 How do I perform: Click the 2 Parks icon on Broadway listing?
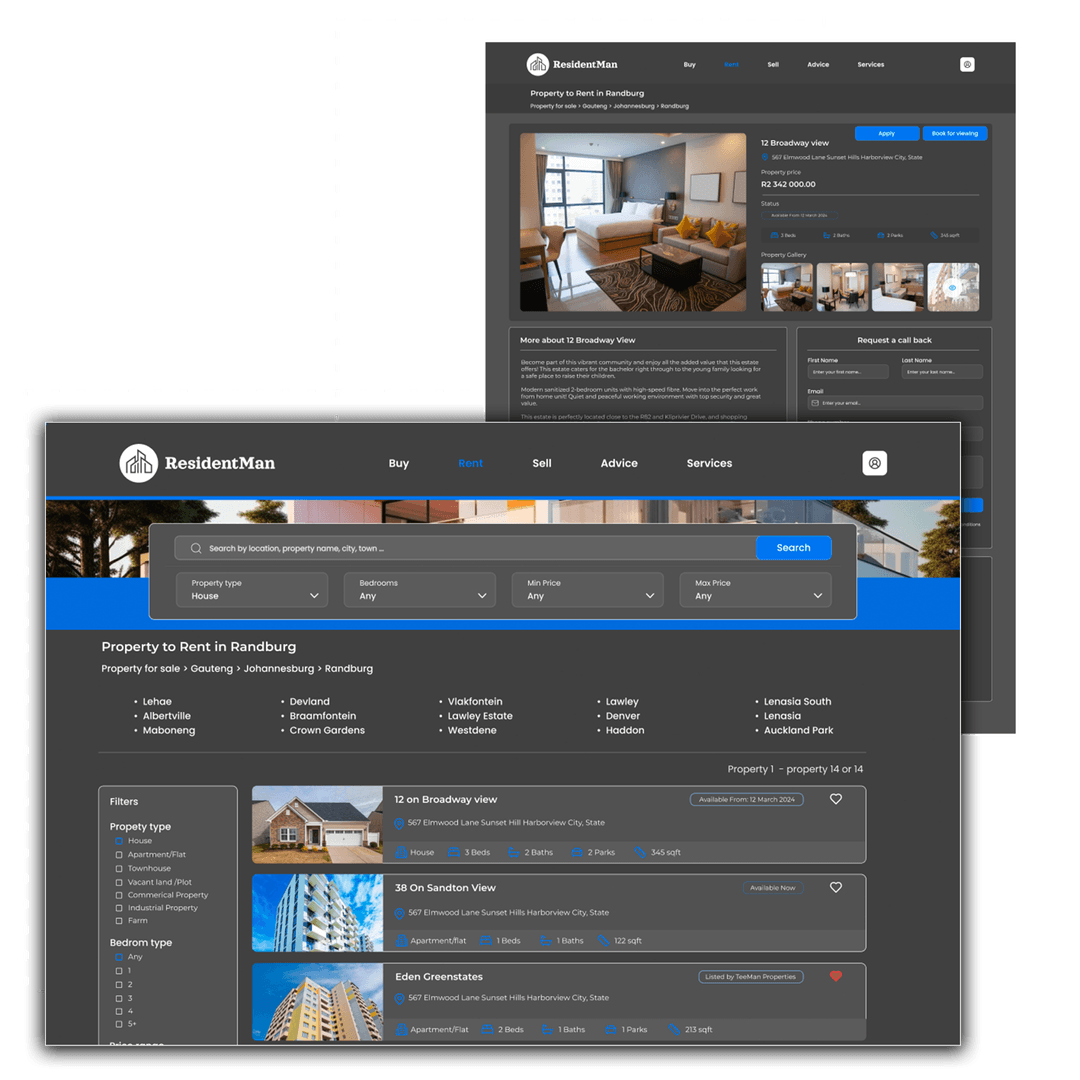coord(577,852)
